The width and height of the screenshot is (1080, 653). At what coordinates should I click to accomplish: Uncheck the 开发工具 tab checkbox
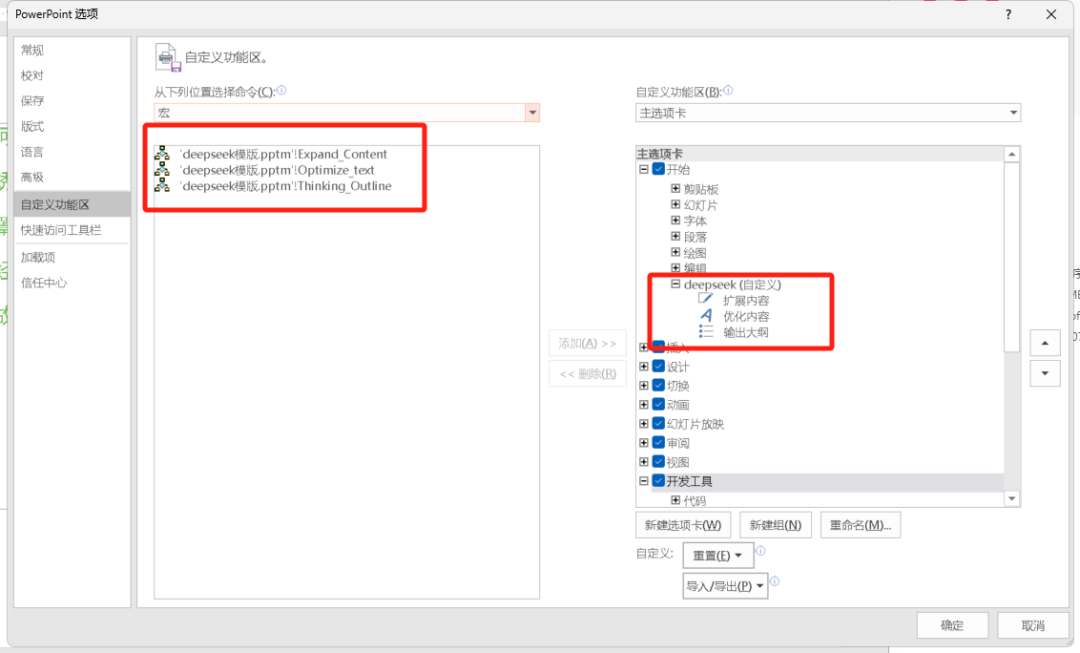click(x=658, y=481)
